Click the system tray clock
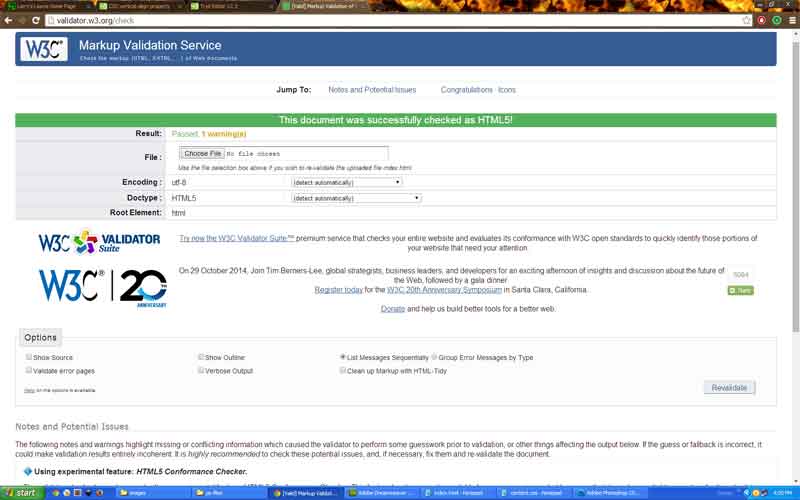The width and height of the screenshot is (800, 500). (782, 493)
